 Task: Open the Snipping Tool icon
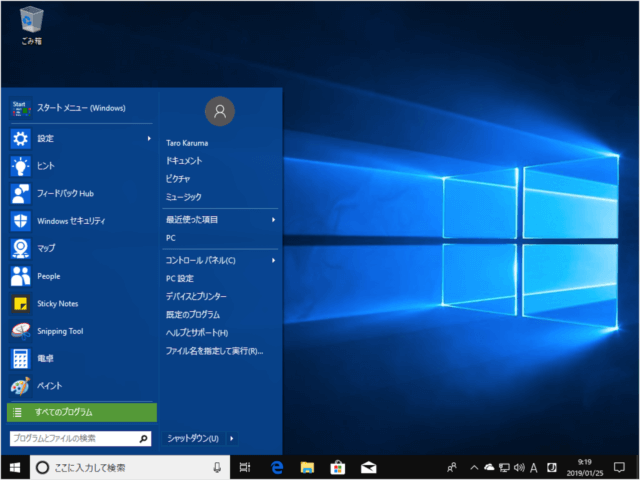tap(20, 331)
